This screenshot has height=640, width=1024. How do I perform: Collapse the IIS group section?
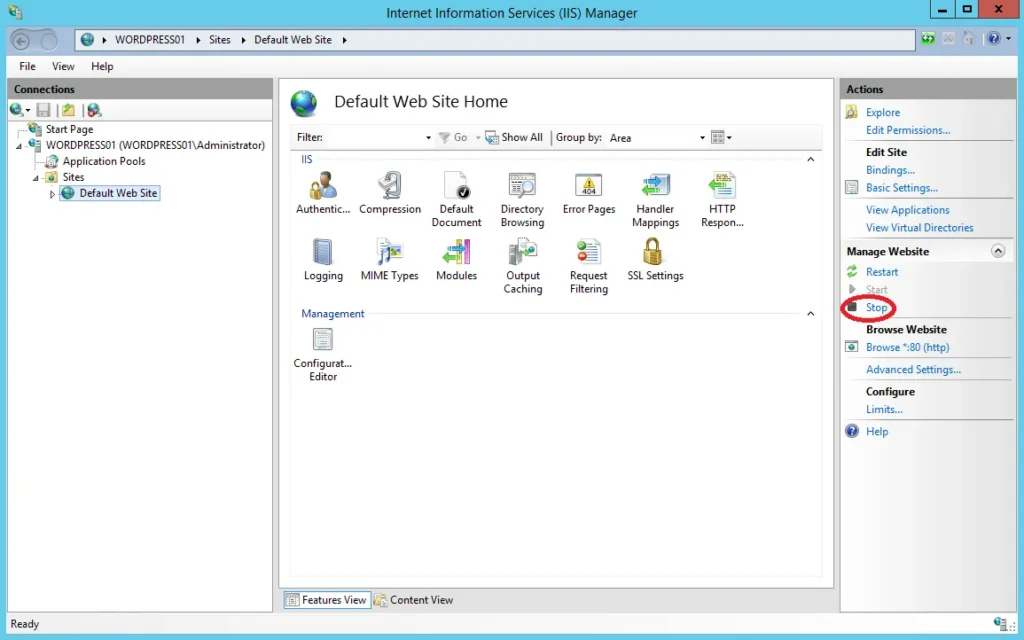pyautogui.click(x=811, y=160)
